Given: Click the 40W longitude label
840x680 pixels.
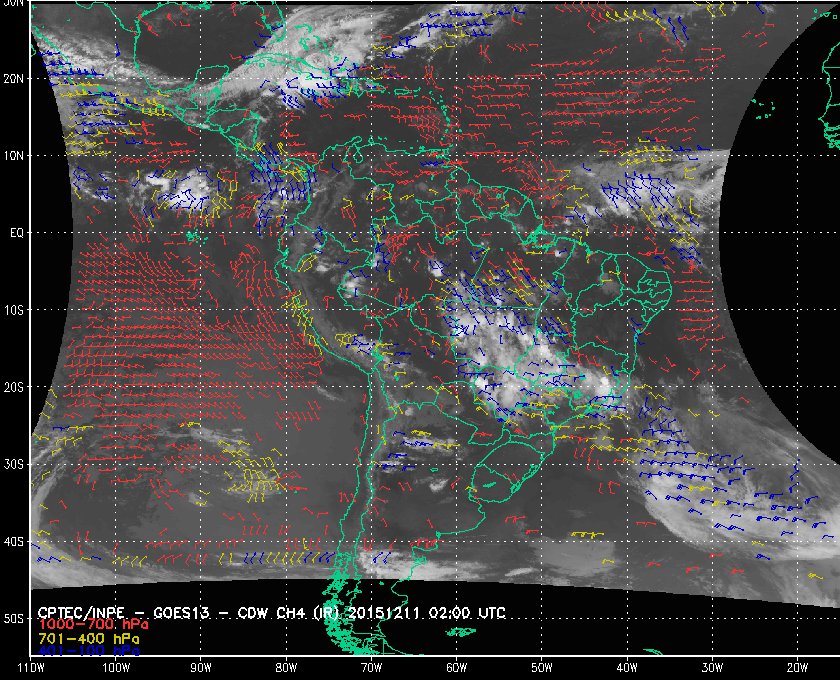Looking at the screenshot, I should click(x=627, y=668).
